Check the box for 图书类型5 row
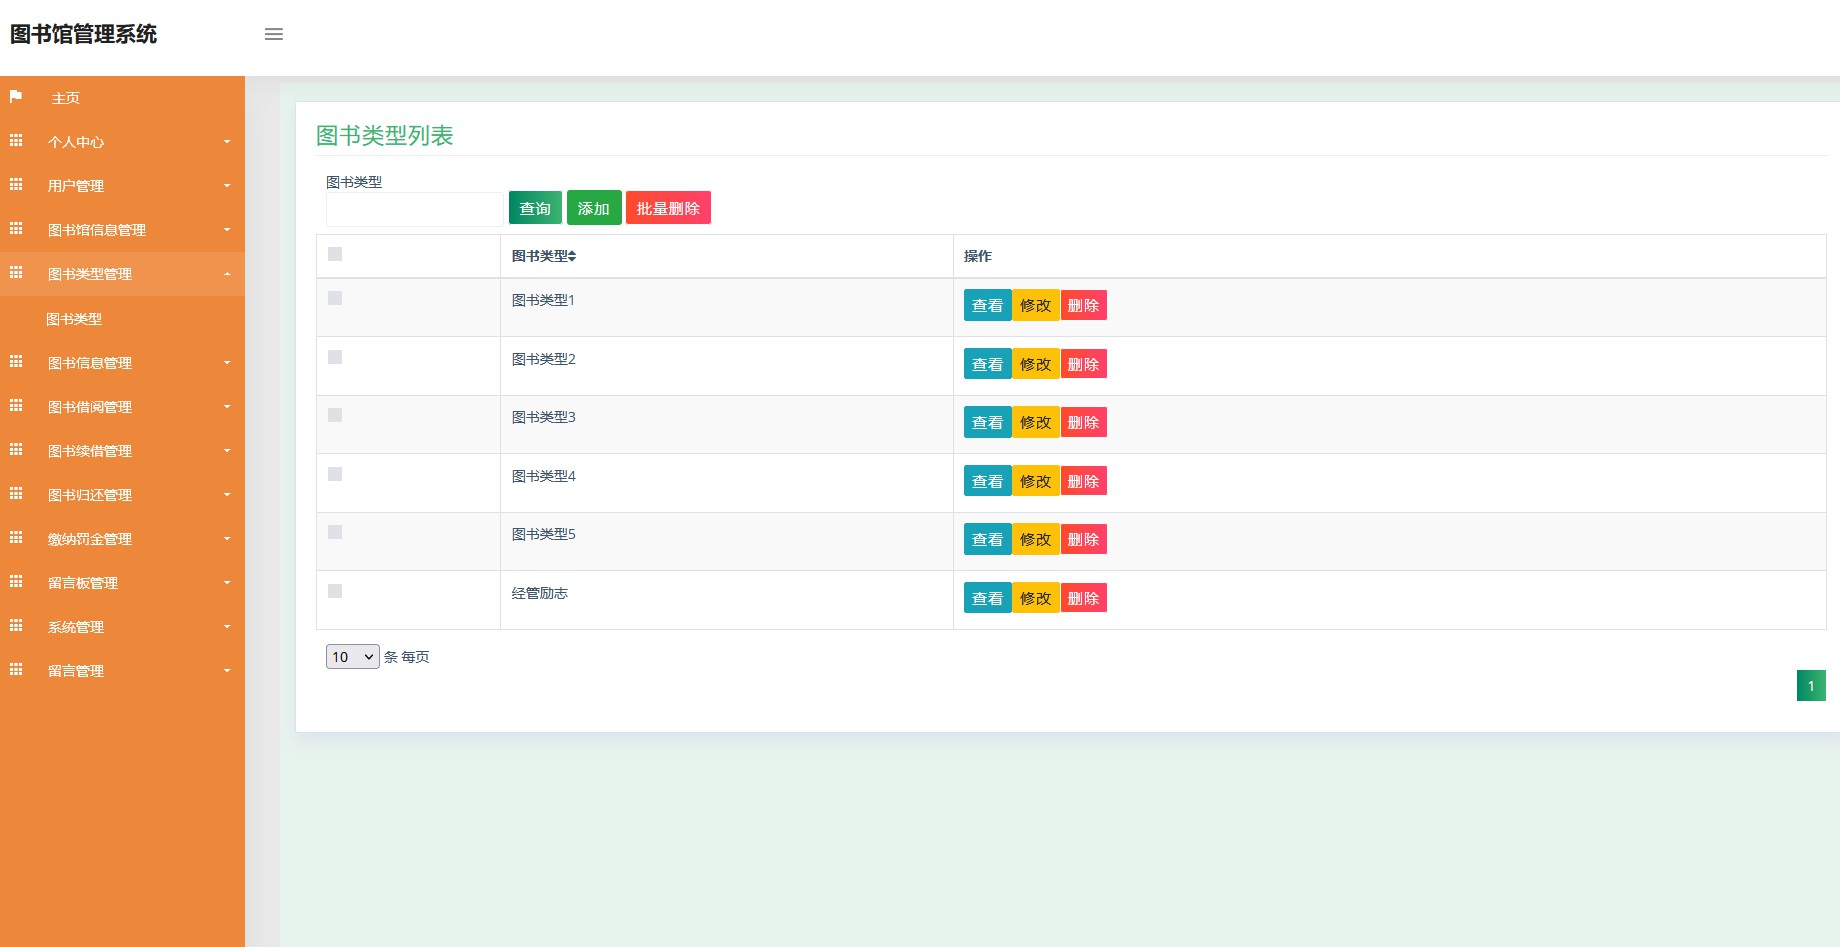Image resolution: width=1840 pixels, height=947 pixels. pyautogui.click(x=335, y=532)
